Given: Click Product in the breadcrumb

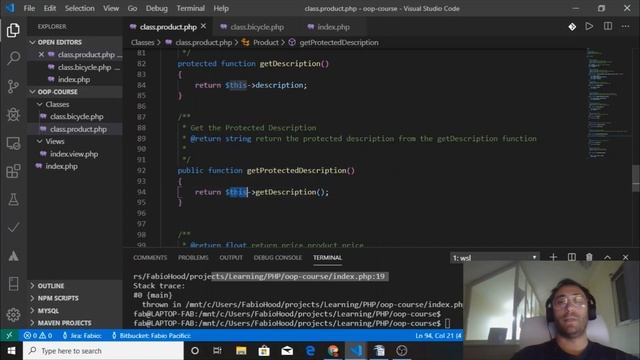Looking at the screenshot, I should click(266, 42).
